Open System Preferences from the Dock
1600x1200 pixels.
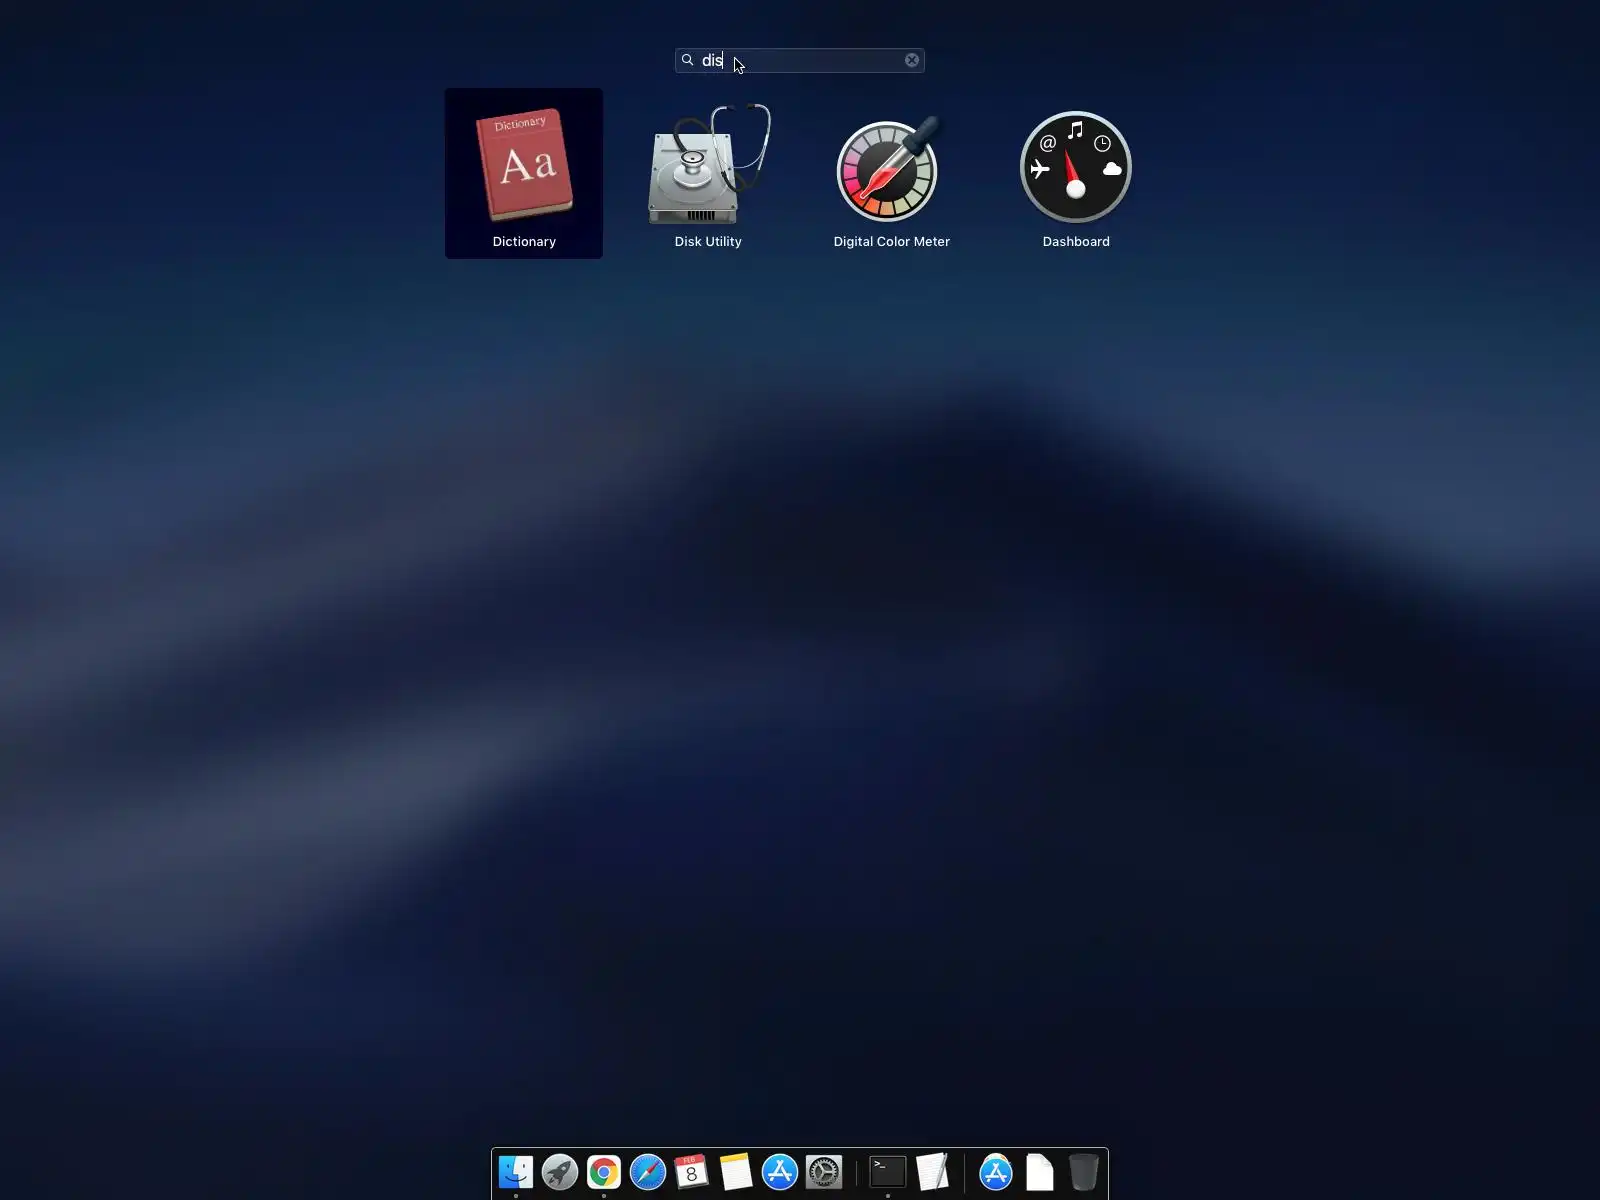[x=824, y=1172]
